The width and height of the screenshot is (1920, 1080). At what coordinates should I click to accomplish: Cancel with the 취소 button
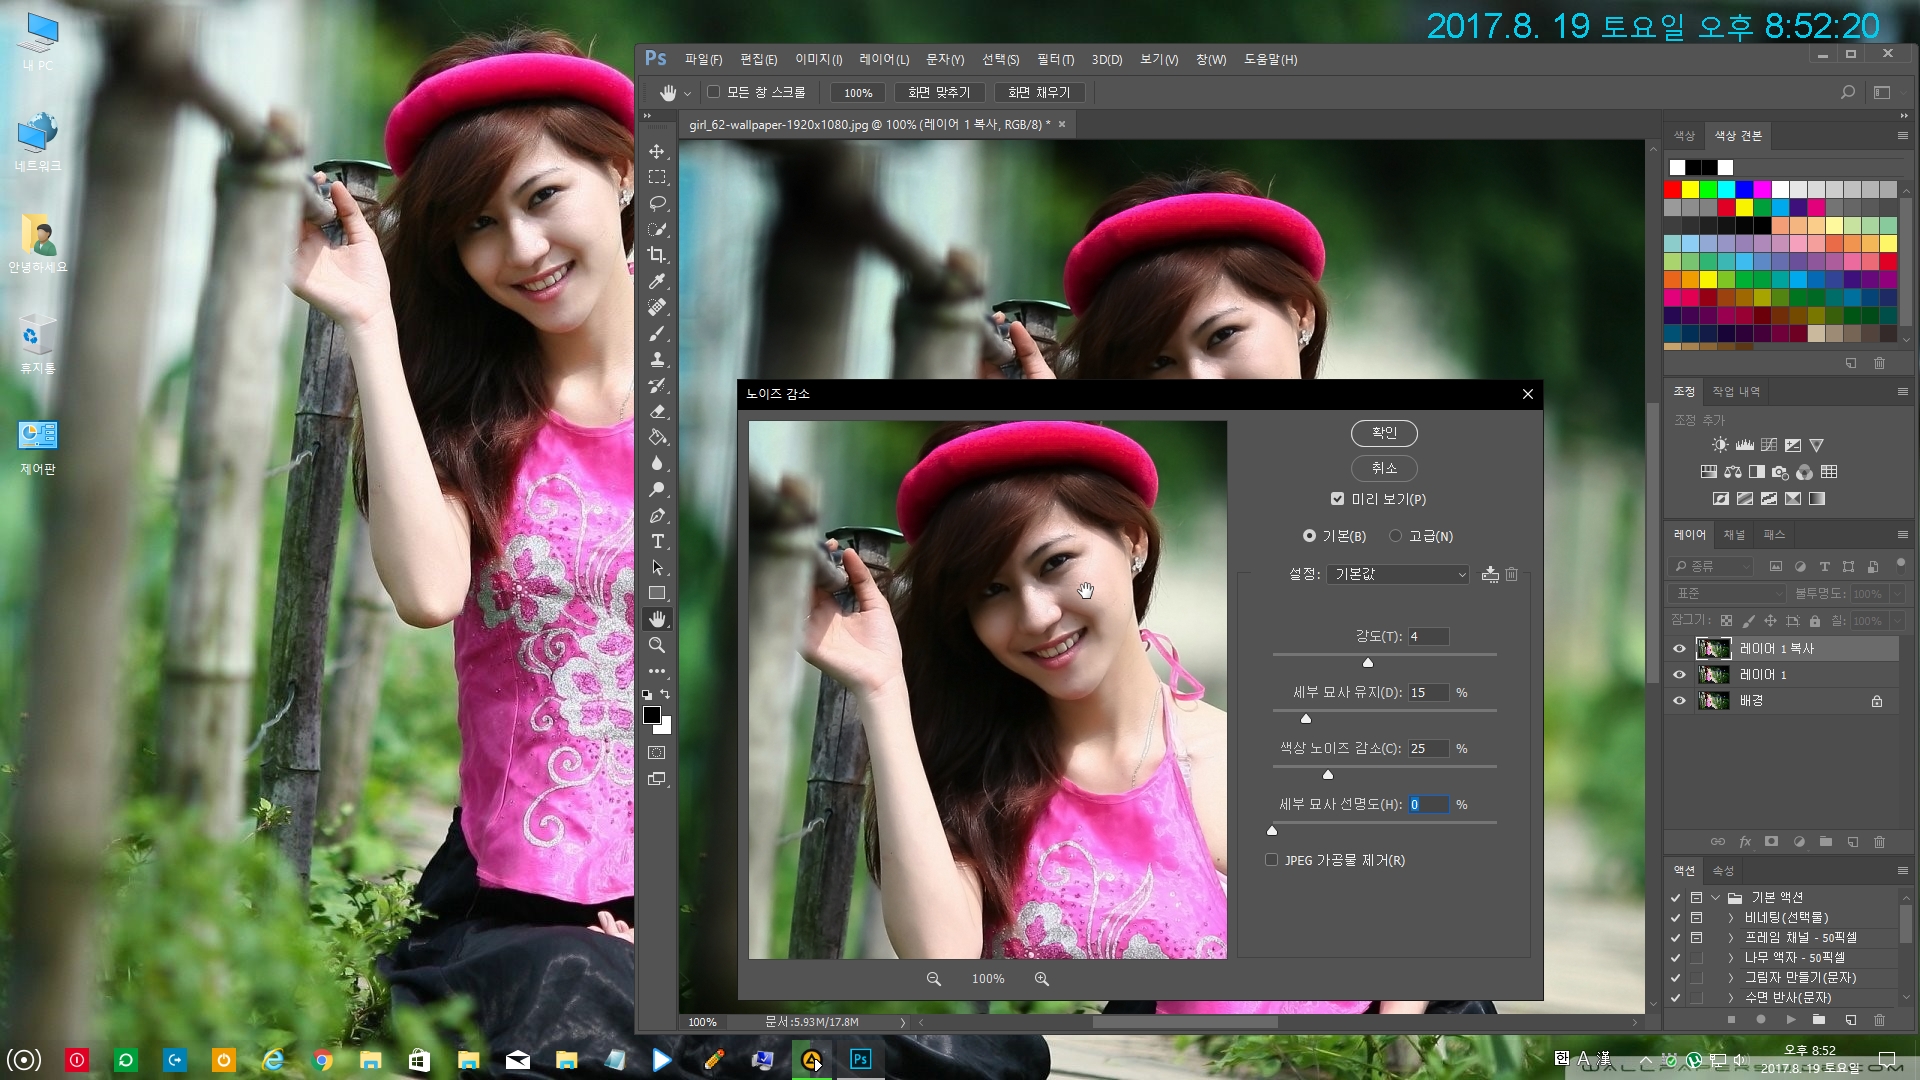(1384, 468)
